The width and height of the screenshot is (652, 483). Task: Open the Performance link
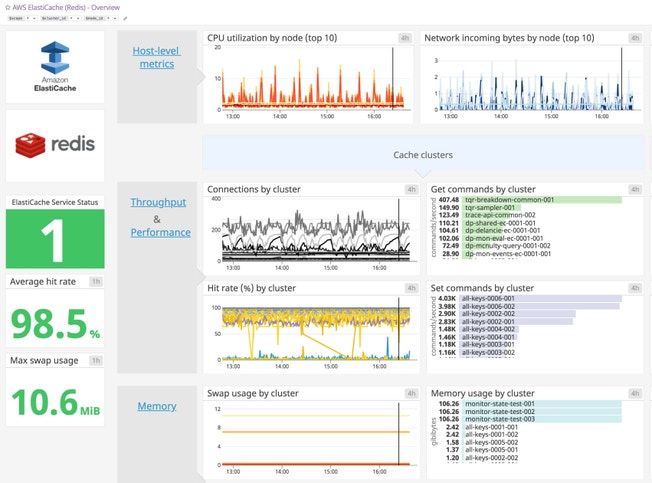(x=161, y=232)
